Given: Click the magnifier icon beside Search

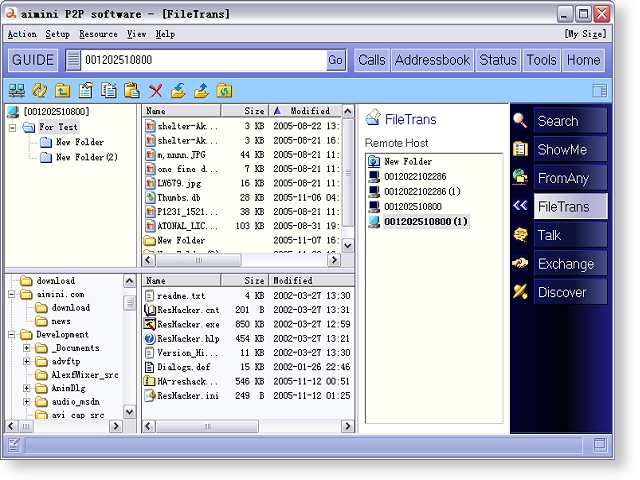Looking at the screenshot, I should tap(520, 121).
